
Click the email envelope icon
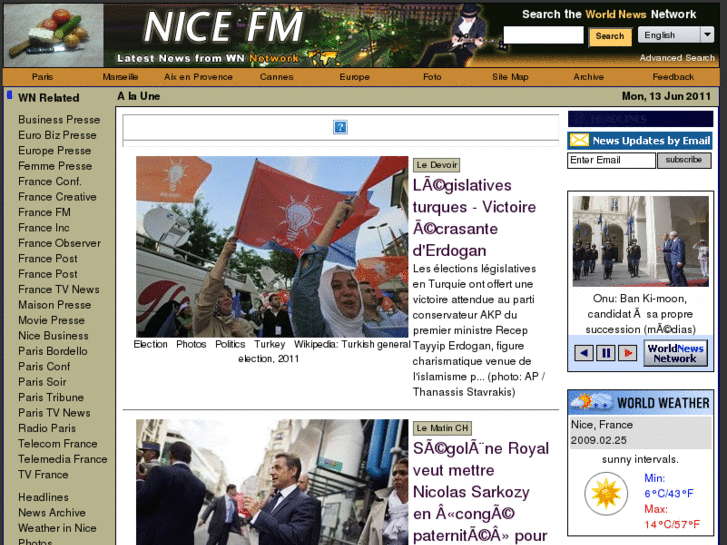579,140
